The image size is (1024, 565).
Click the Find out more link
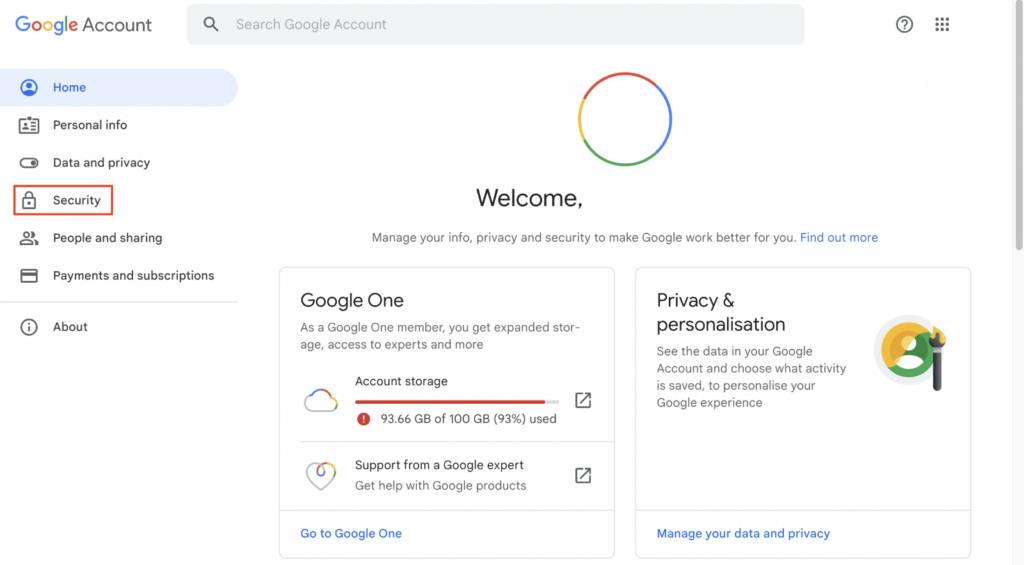[839, 238]
